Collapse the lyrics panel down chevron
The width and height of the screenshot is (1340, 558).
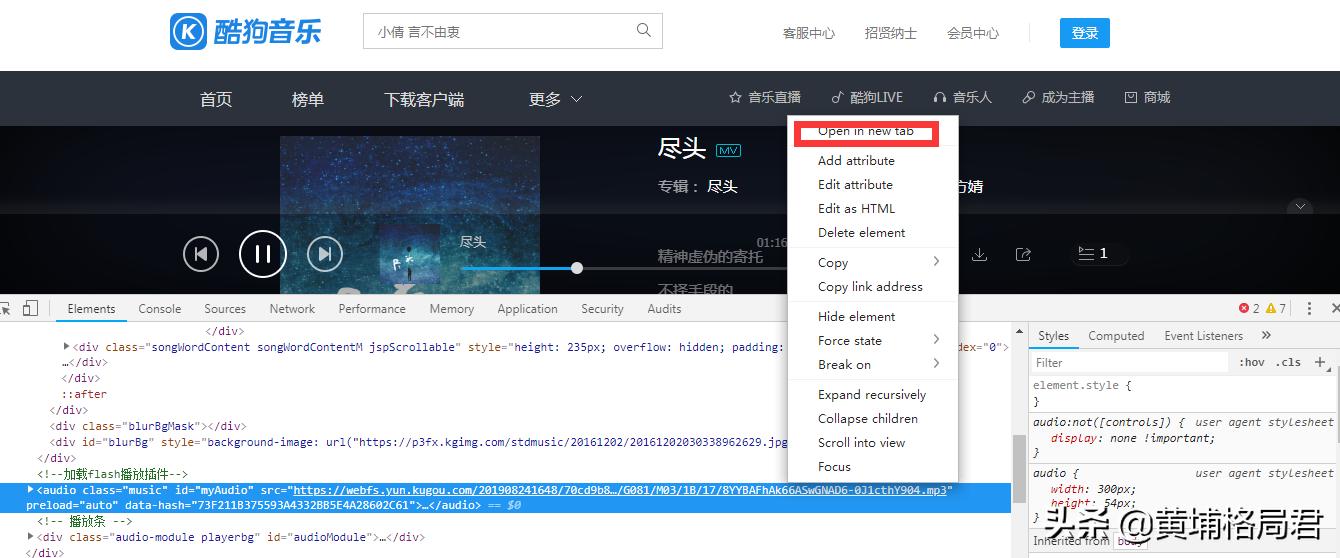point(1300,207)
